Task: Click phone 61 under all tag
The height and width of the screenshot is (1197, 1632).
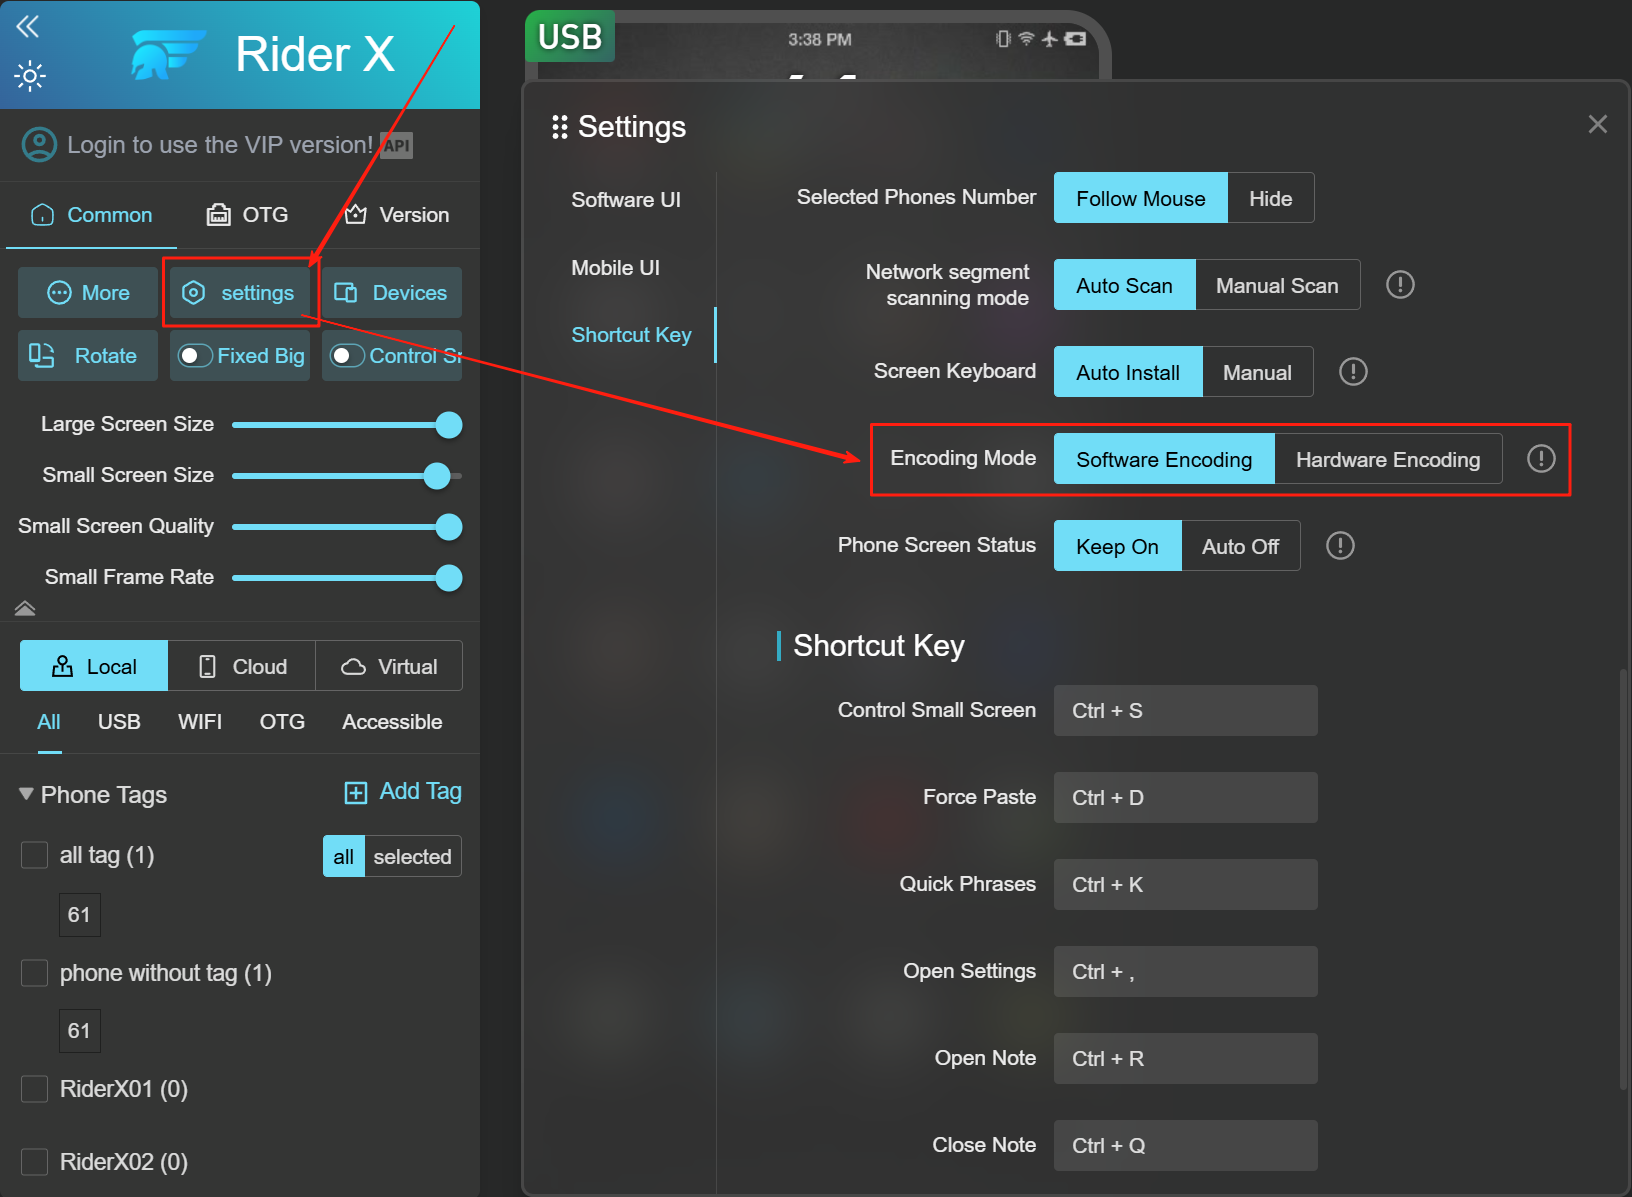Action: [x=79, y=915]
